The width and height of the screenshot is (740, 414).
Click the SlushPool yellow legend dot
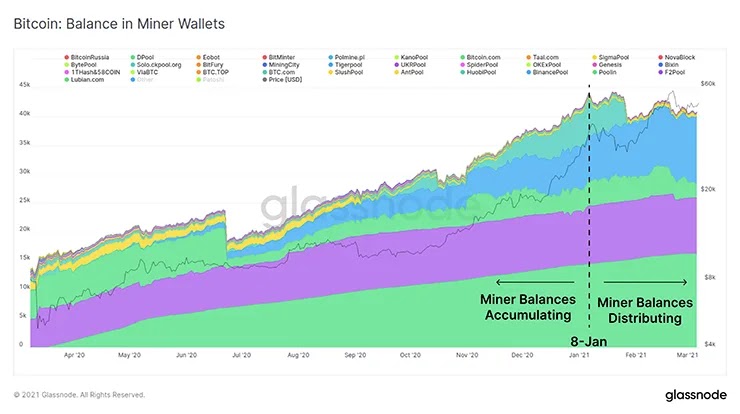(x=331, y=72)
